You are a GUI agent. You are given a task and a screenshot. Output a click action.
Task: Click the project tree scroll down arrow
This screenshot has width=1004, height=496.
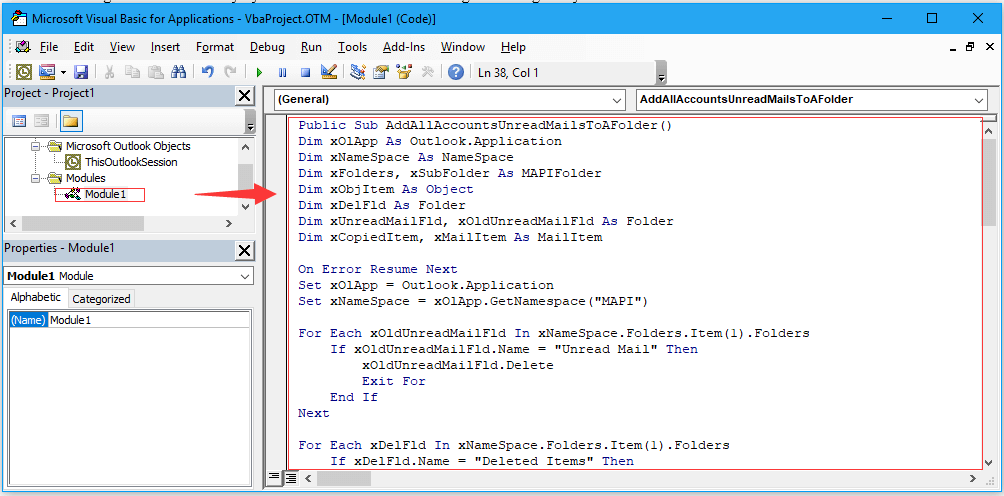coord(245,207)
